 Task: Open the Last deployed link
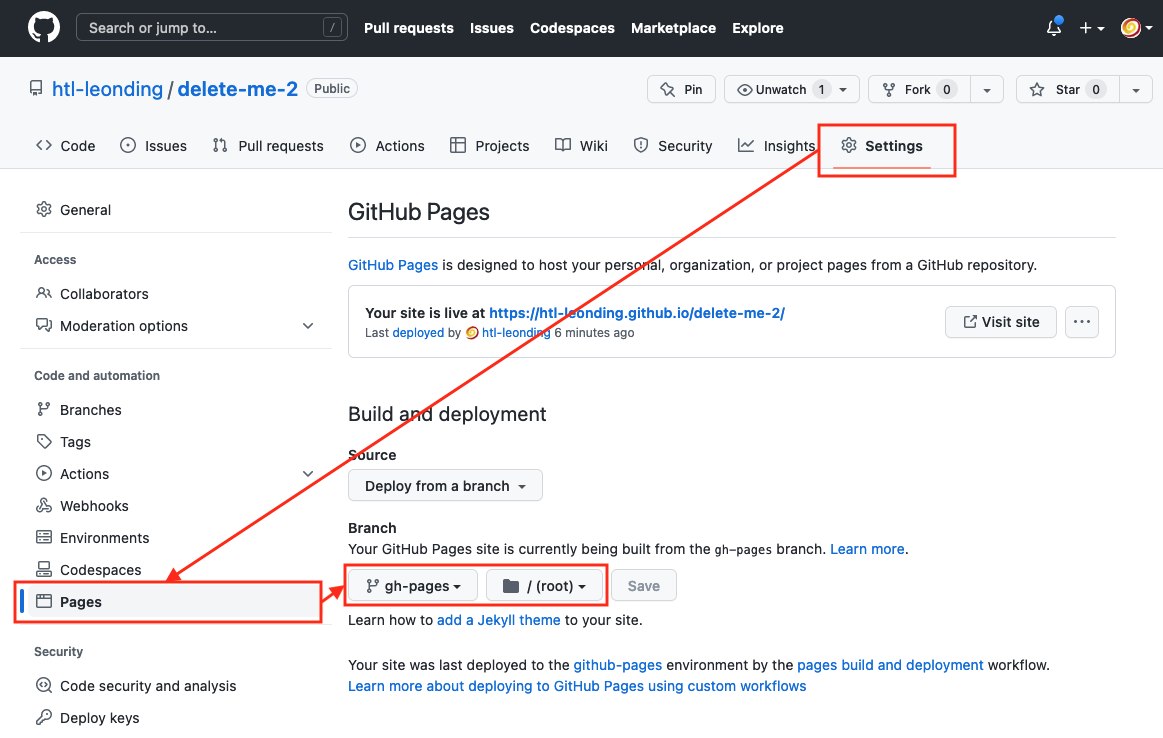(418, 333)
